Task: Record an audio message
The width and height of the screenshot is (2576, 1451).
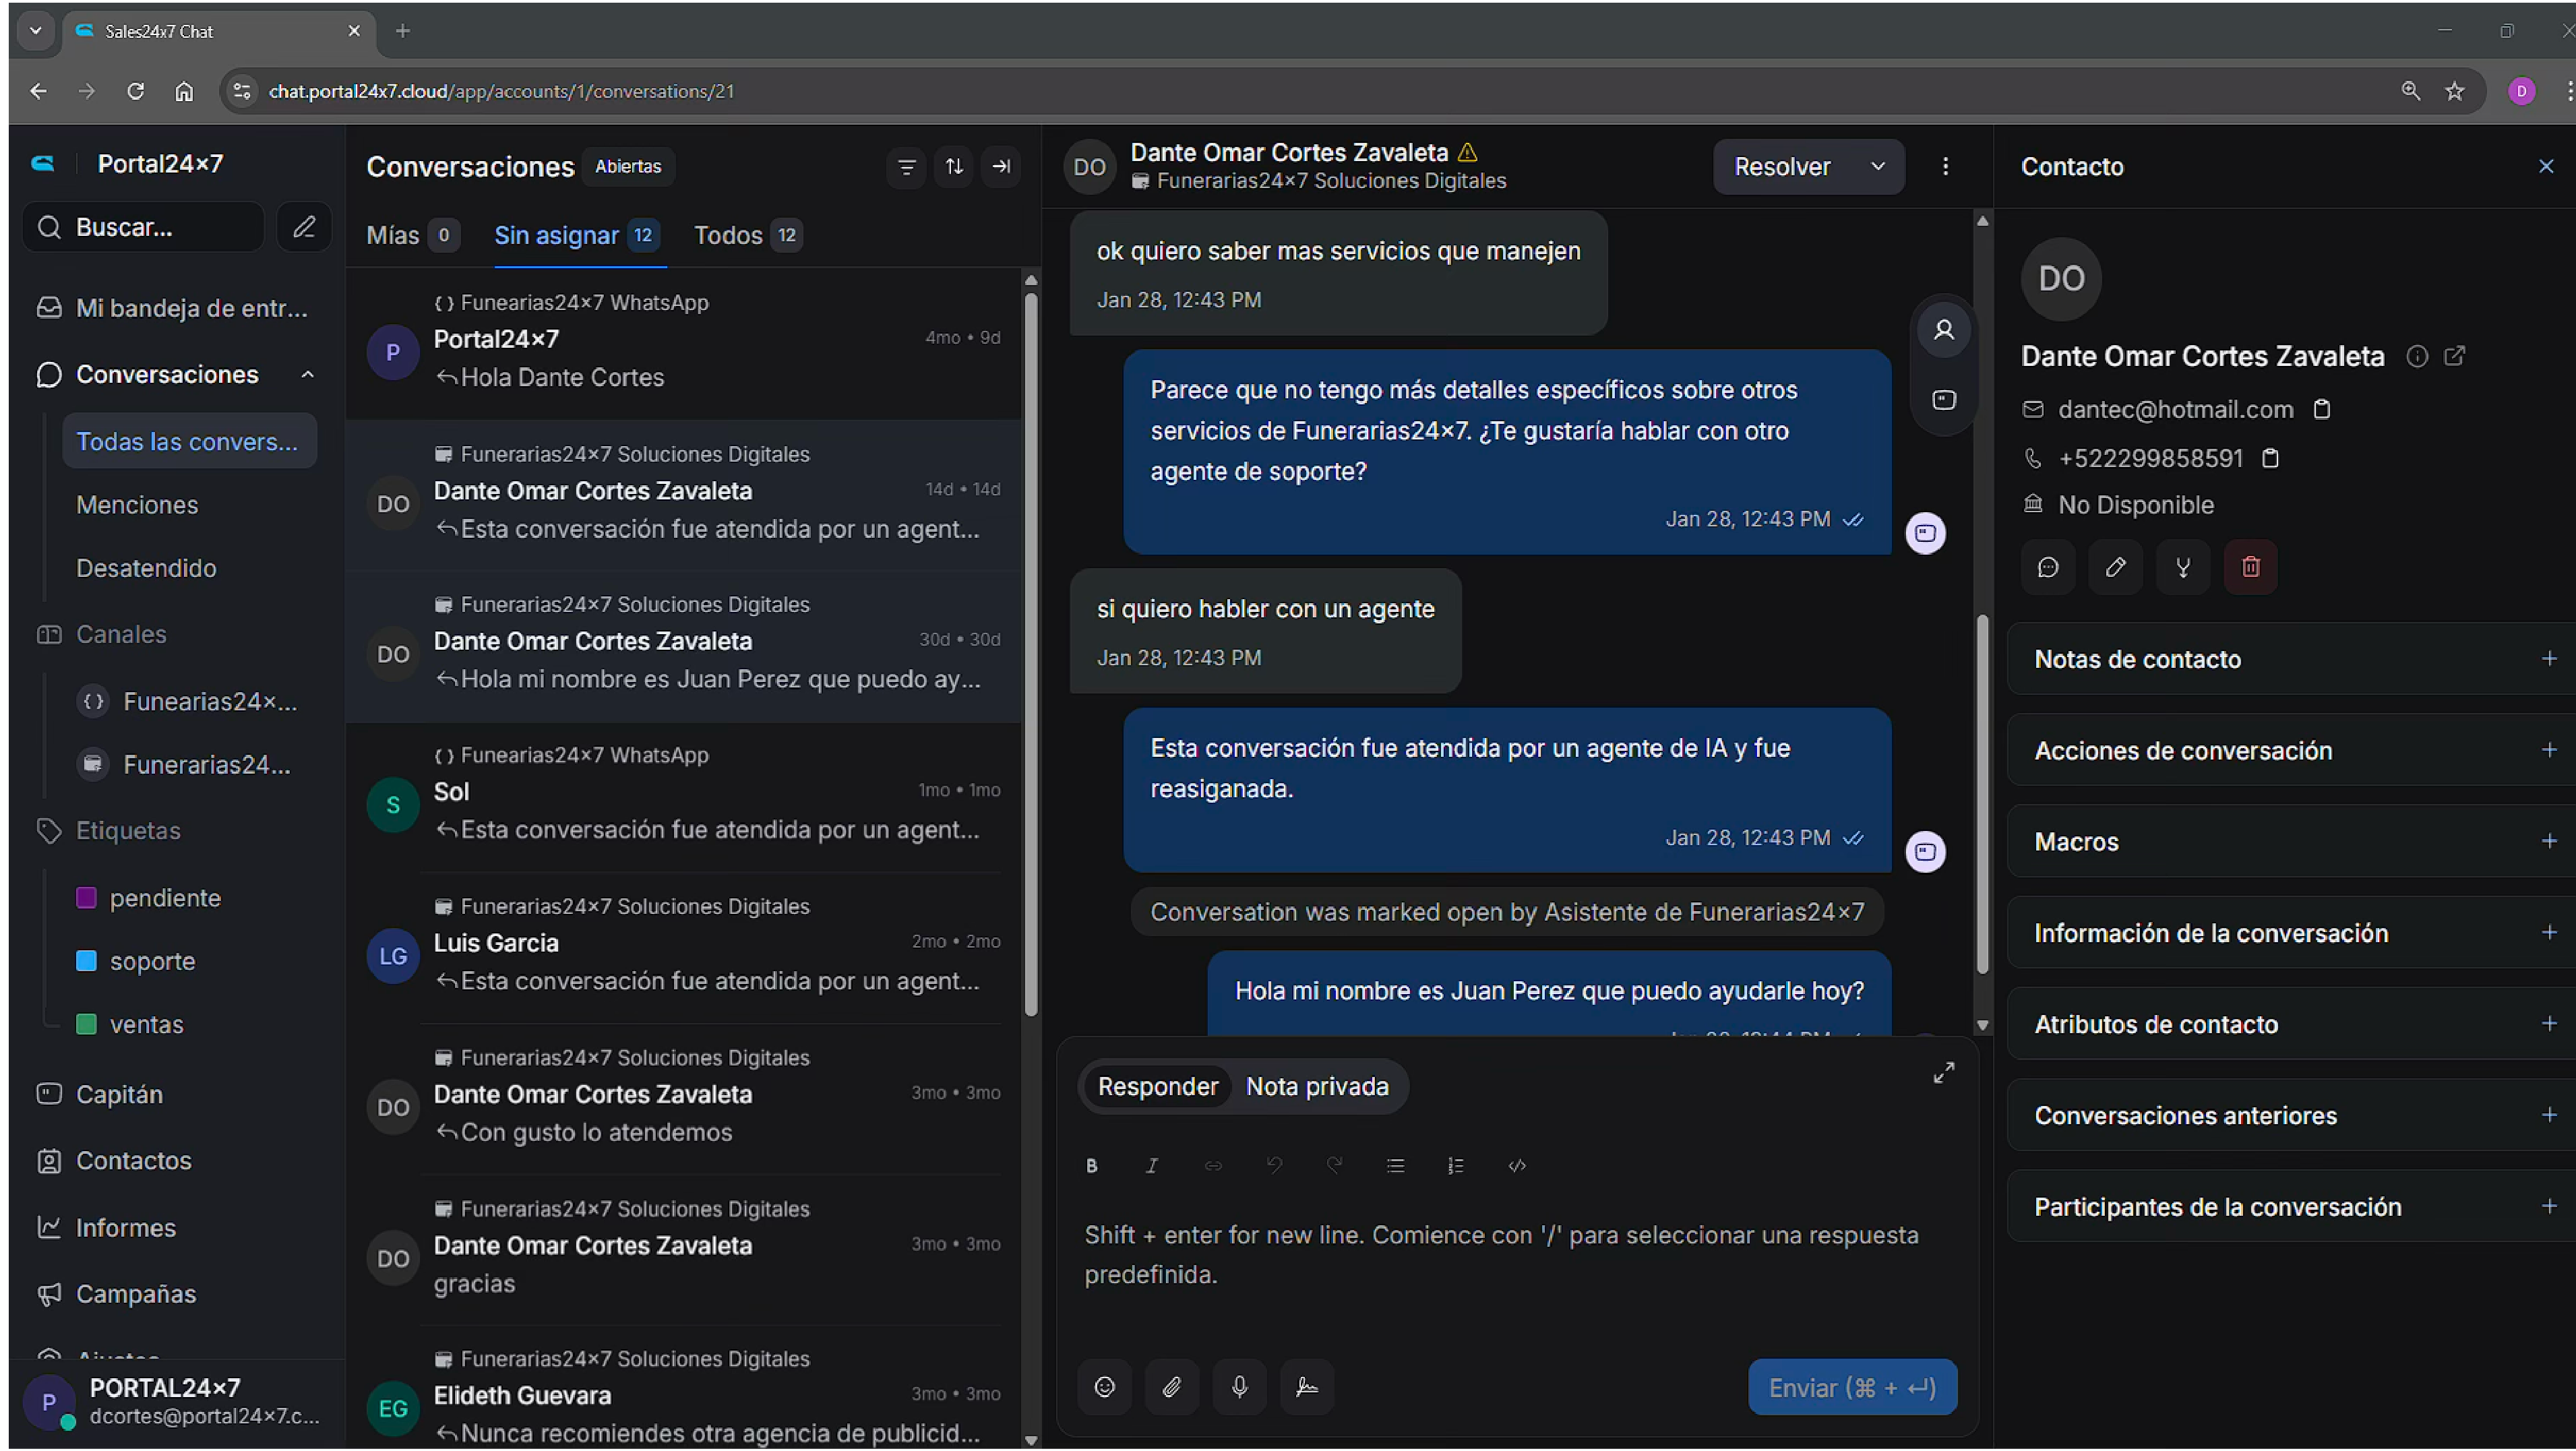Action: coord(1239,1387)
